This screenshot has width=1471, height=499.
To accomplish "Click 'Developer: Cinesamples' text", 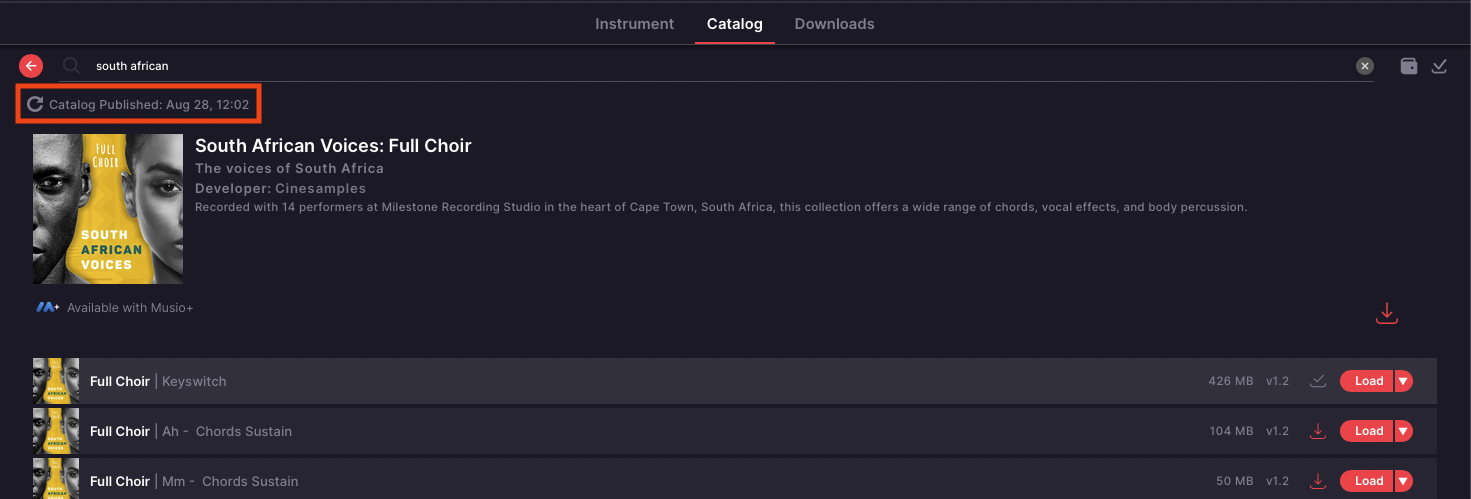I will tap(281, 188).
